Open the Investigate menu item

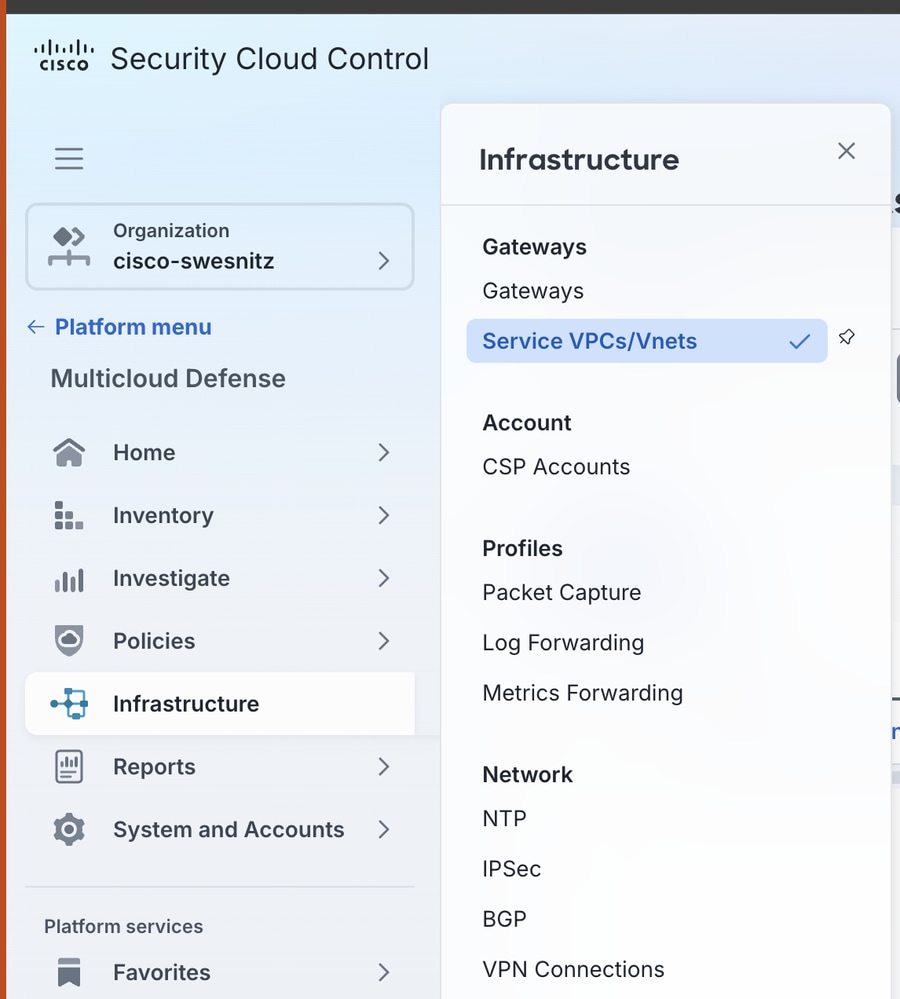coord(220,578)
